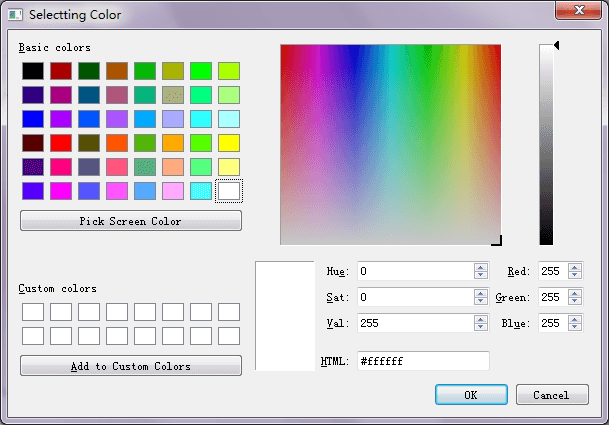Viewport: 609px width, 425px height.
Task: Pick the white basic color swatch
Action: [229, 190]
